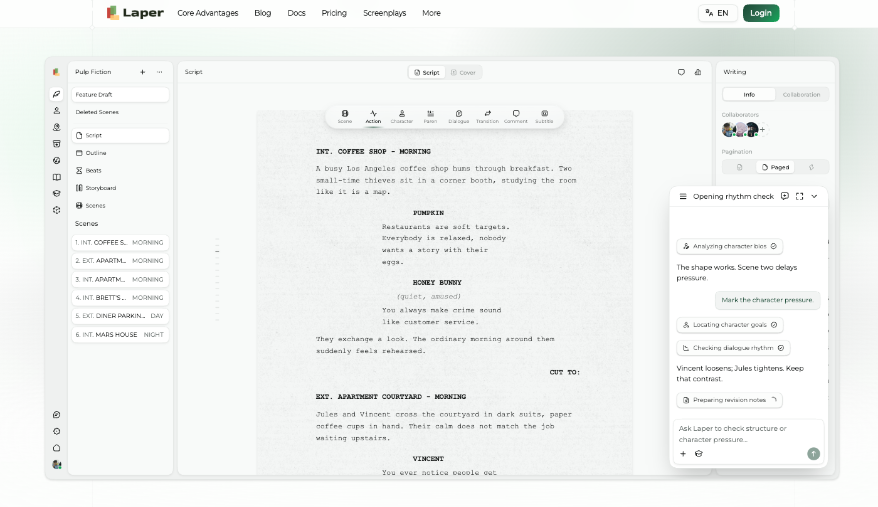Jump to scene 4 INT. BRETT'S
This screenshot has height=507, width=878.
click(120, 297)
